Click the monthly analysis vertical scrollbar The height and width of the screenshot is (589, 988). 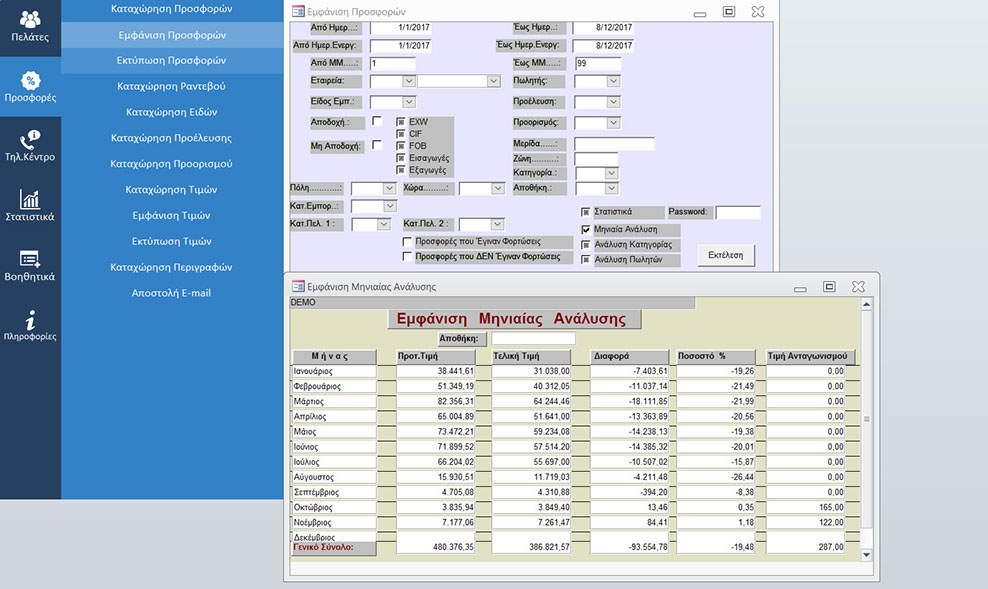point(866,450)
